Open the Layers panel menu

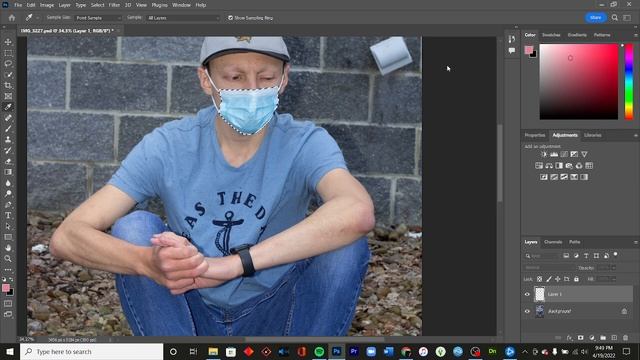[x=636, y=242]
